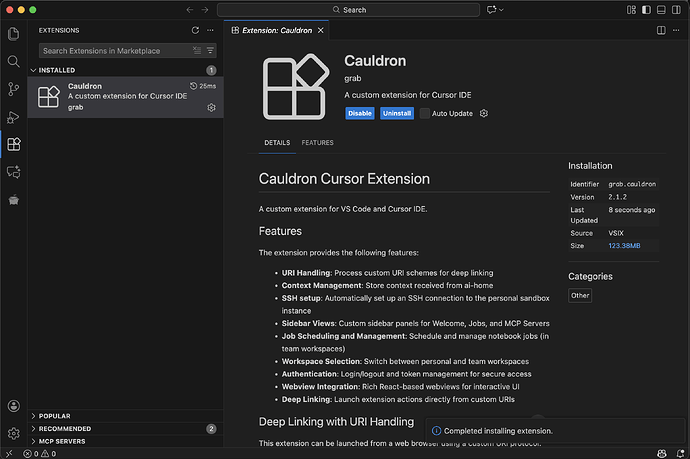The image size is (690, 459).
Task: Expand the MCP SERVERS section
Action: [62, 441]
